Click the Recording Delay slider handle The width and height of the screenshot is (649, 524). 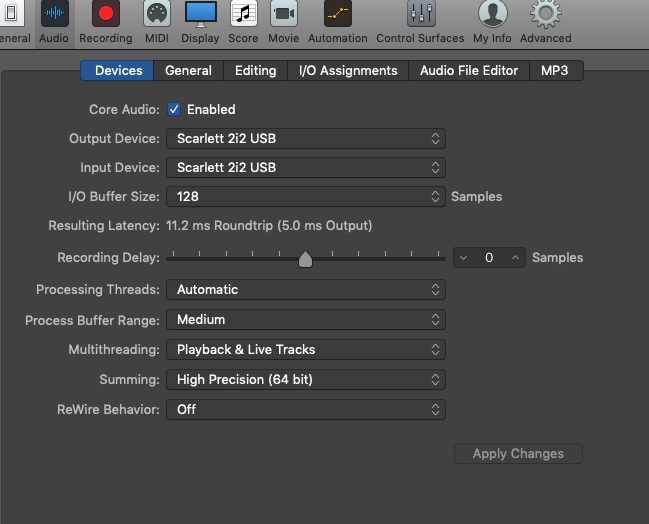[x=305, y=259]
